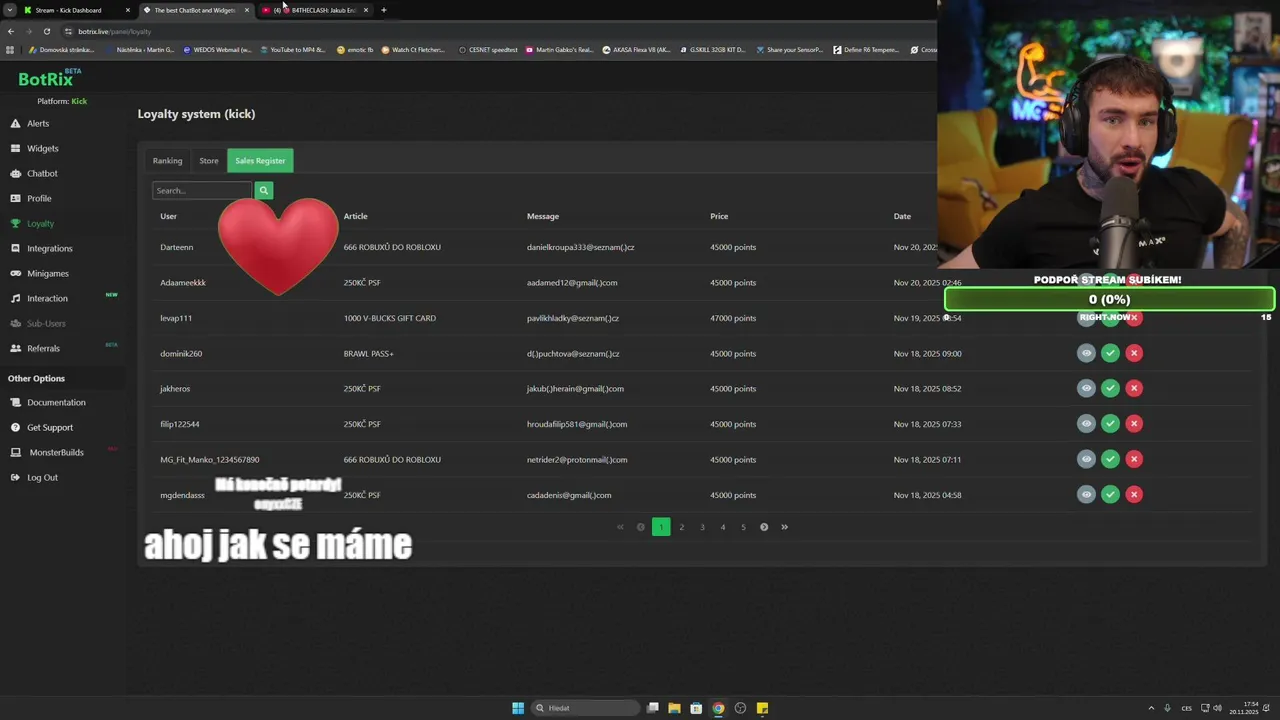Go to page 3 of the sales list
The width and height of the screenshot is (1280, 720).
[702, 527]
